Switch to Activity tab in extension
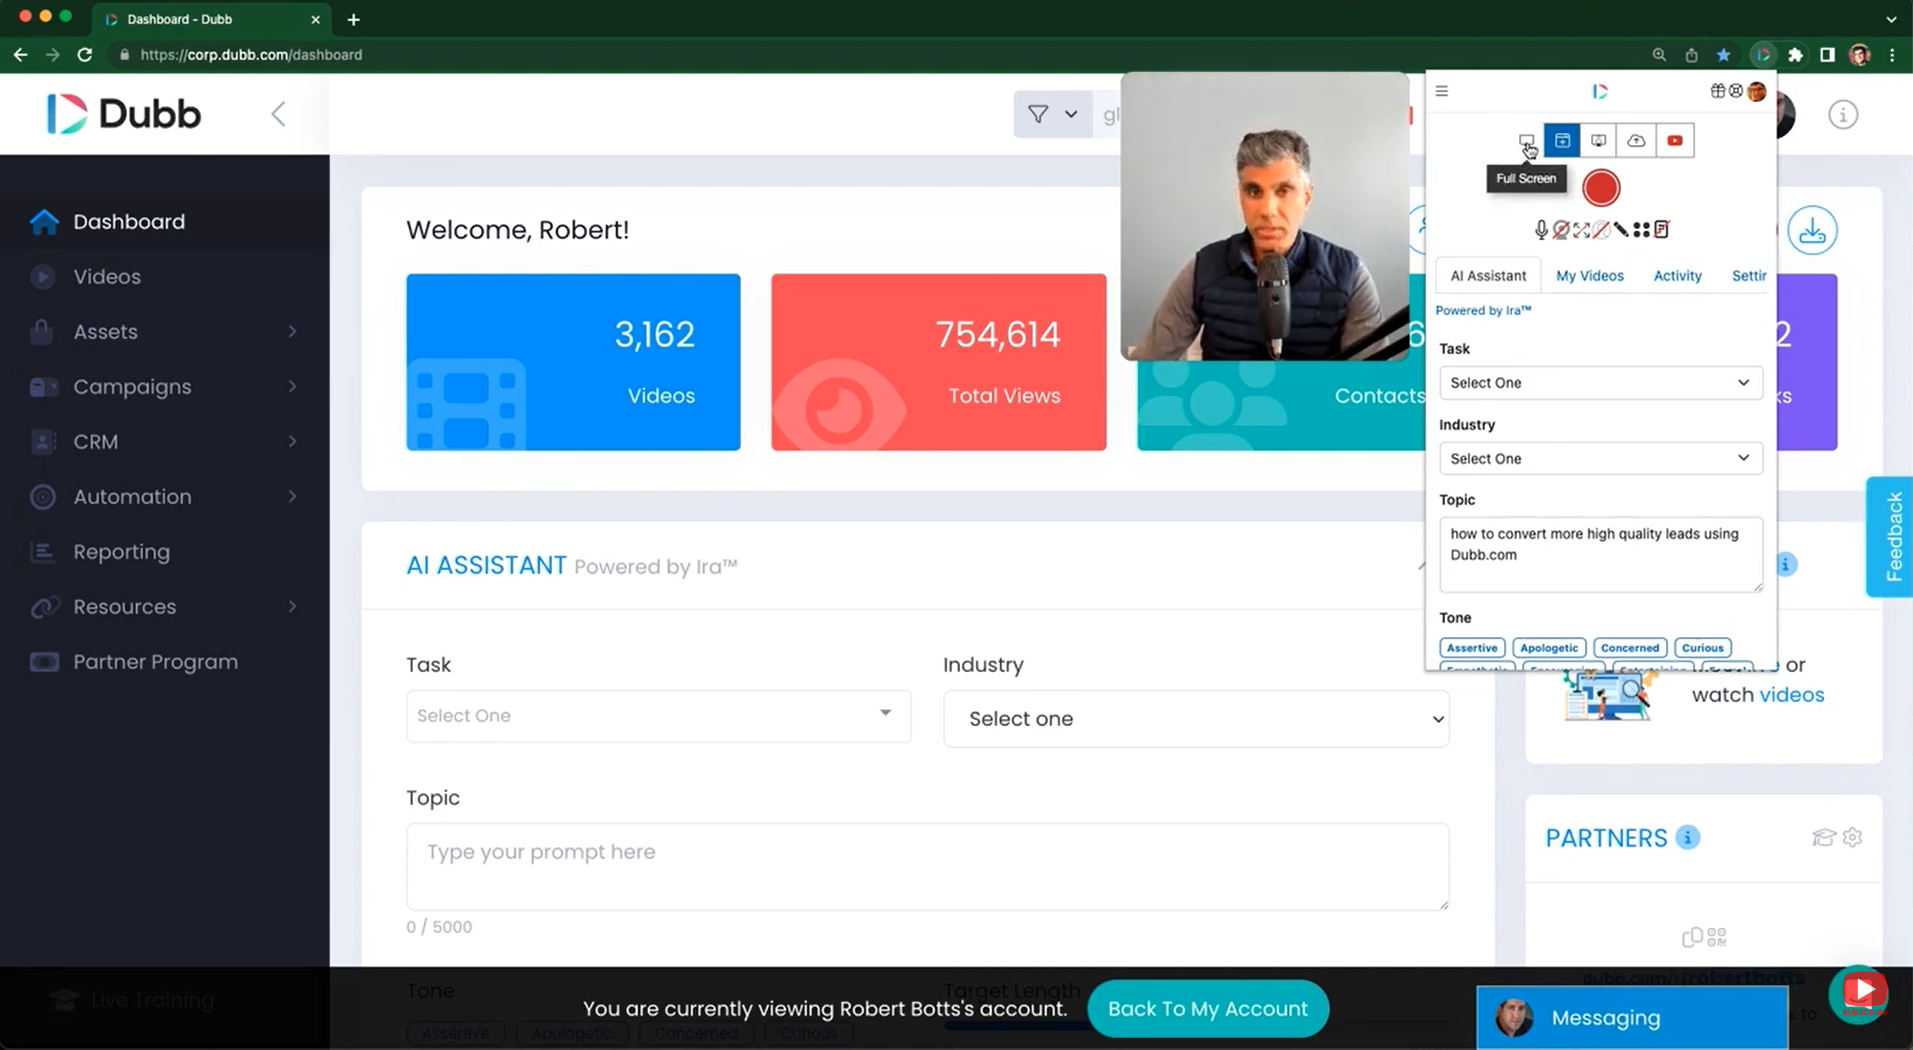The width and height of the screenshot is (1913, 1050). (x=1677, y=276)
